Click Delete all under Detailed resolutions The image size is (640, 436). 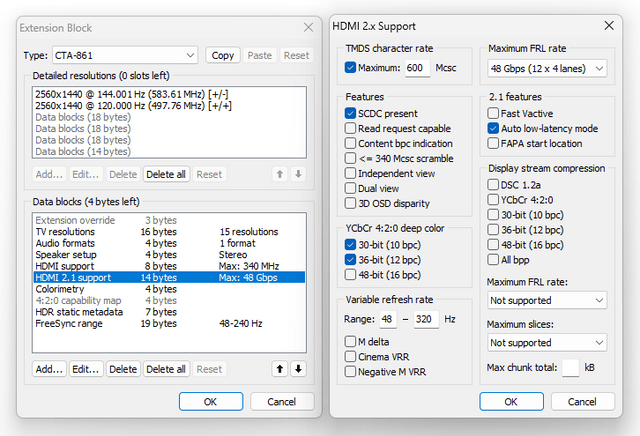(166, 174)
